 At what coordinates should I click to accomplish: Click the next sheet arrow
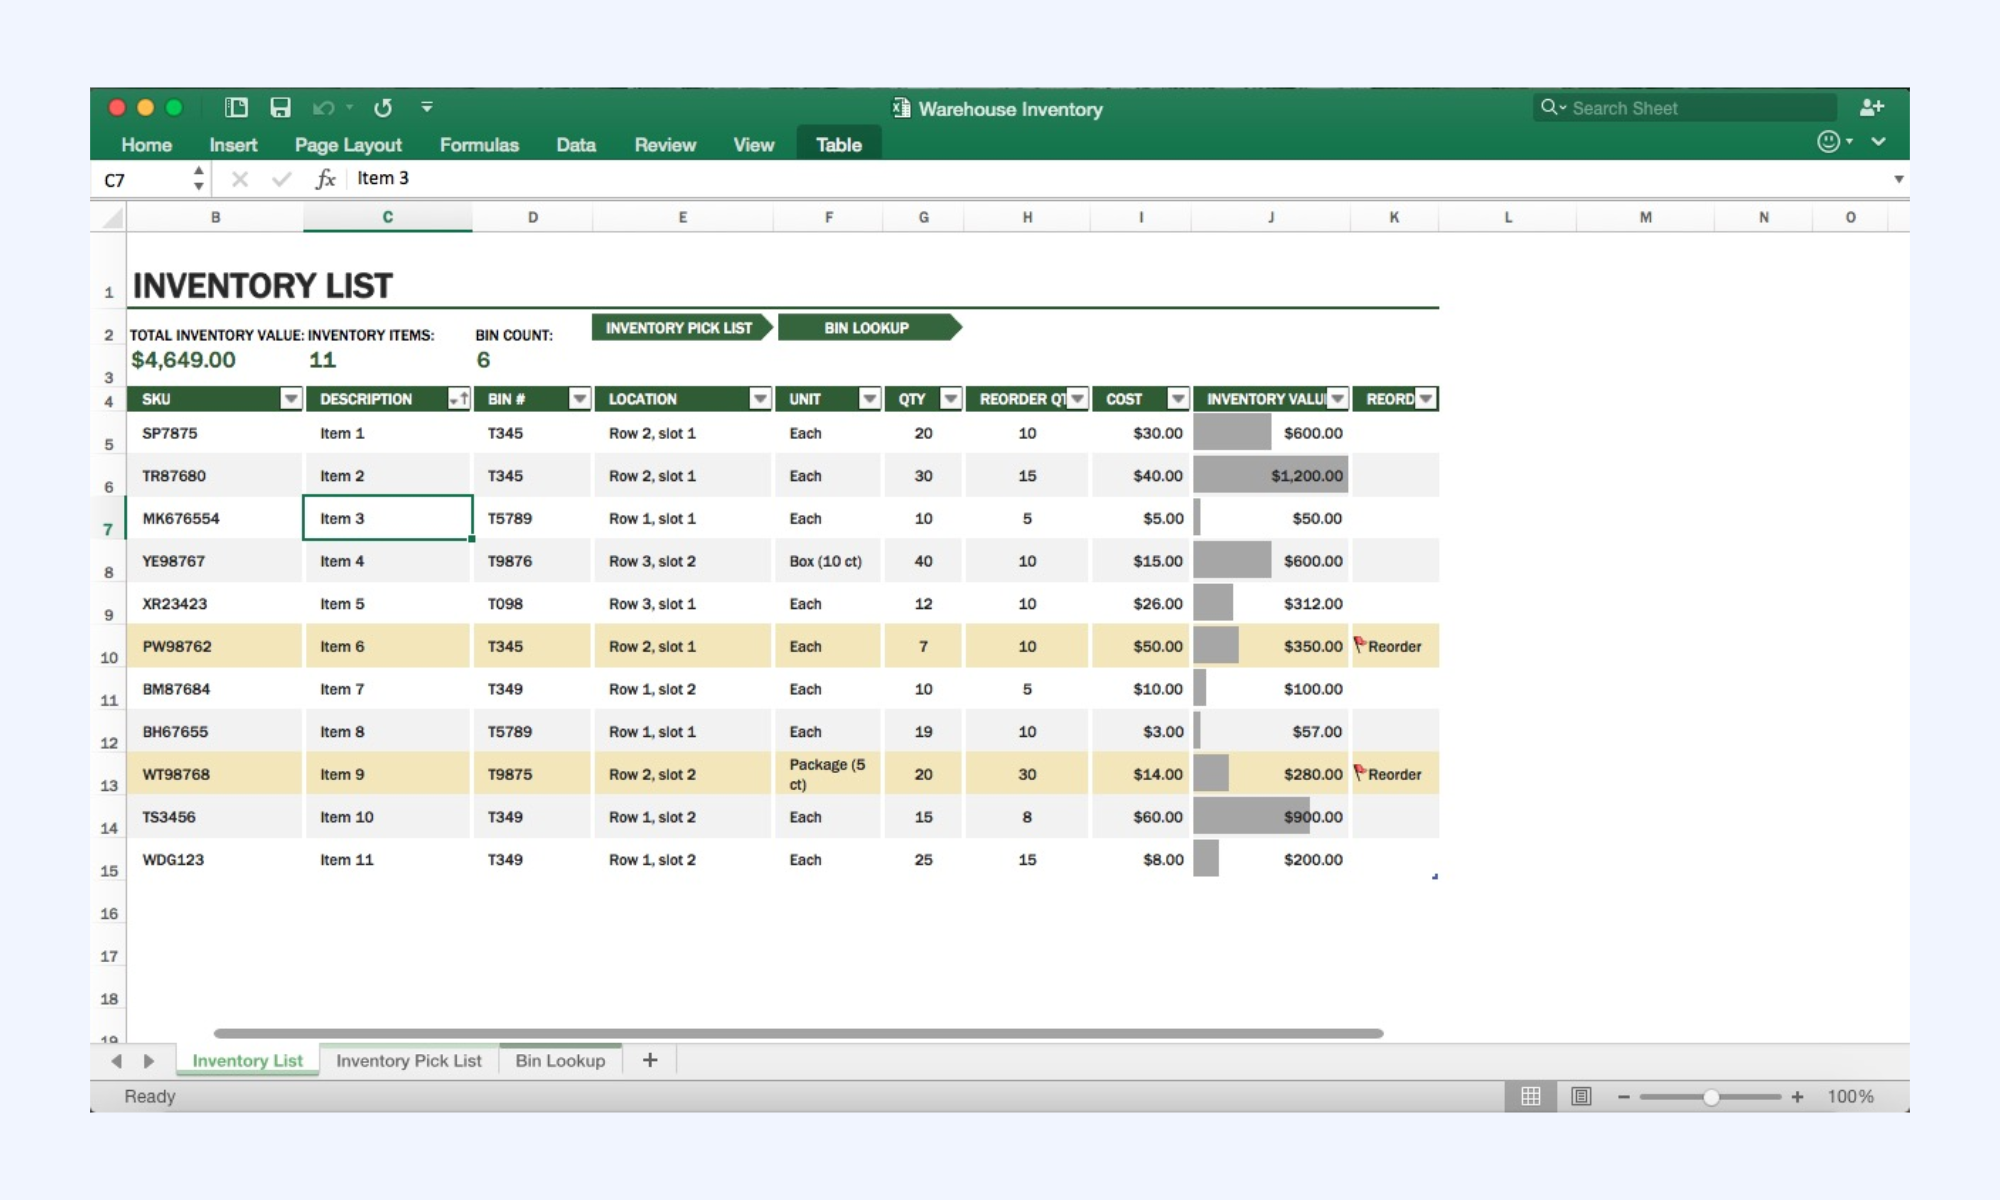[x=149, y=1061]
